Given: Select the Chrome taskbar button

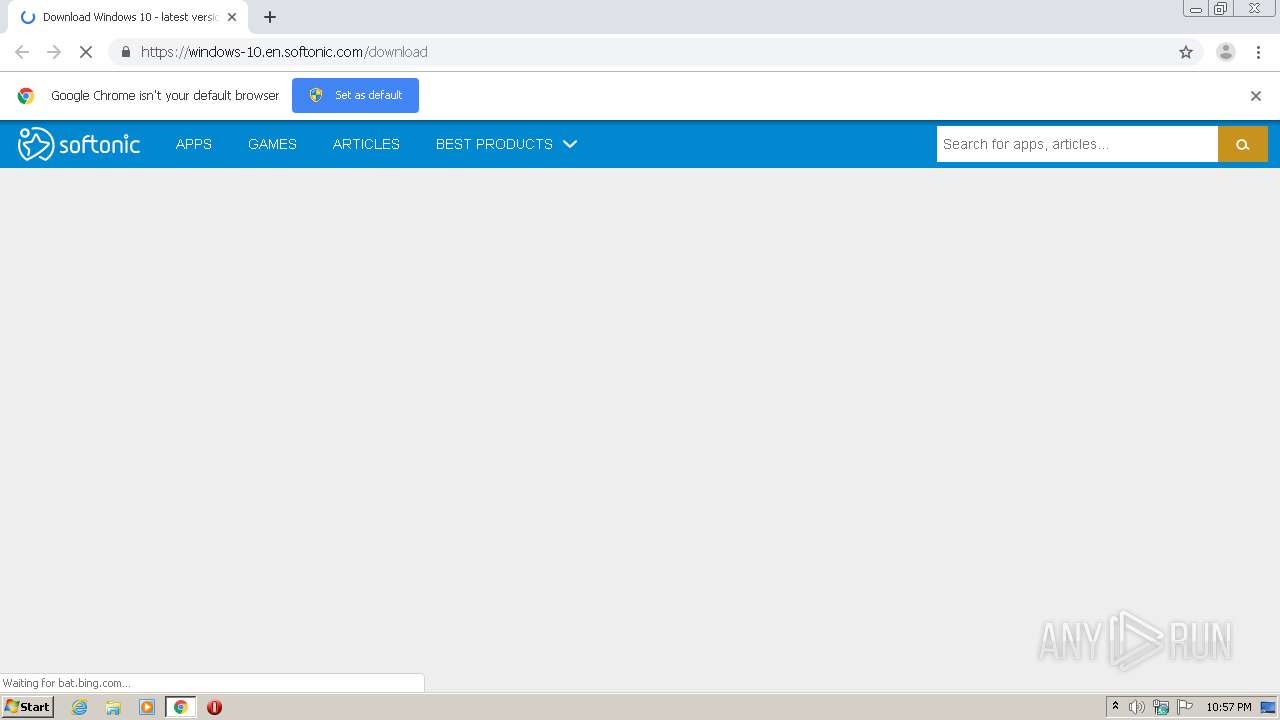Looking at the screenshot, I should [180, 707].
